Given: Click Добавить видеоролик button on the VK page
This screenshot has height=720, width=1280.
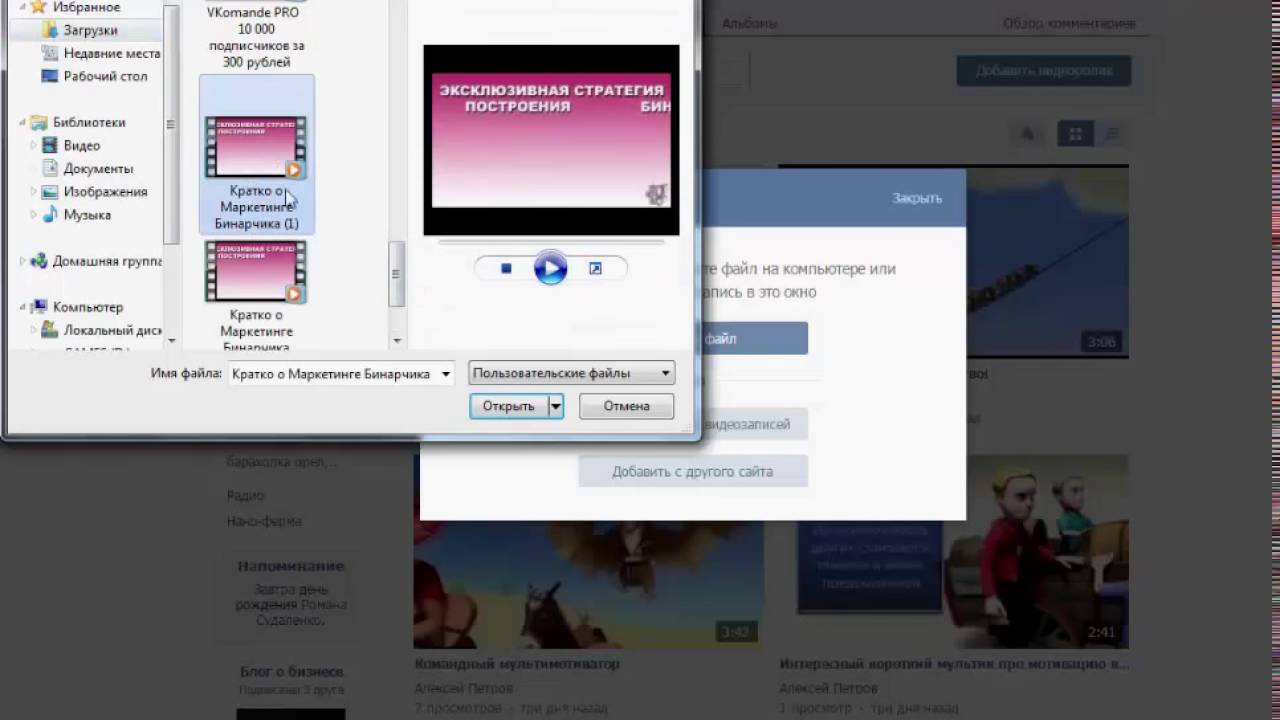Looking at the screenshot, I should (x=1043, y=71).
